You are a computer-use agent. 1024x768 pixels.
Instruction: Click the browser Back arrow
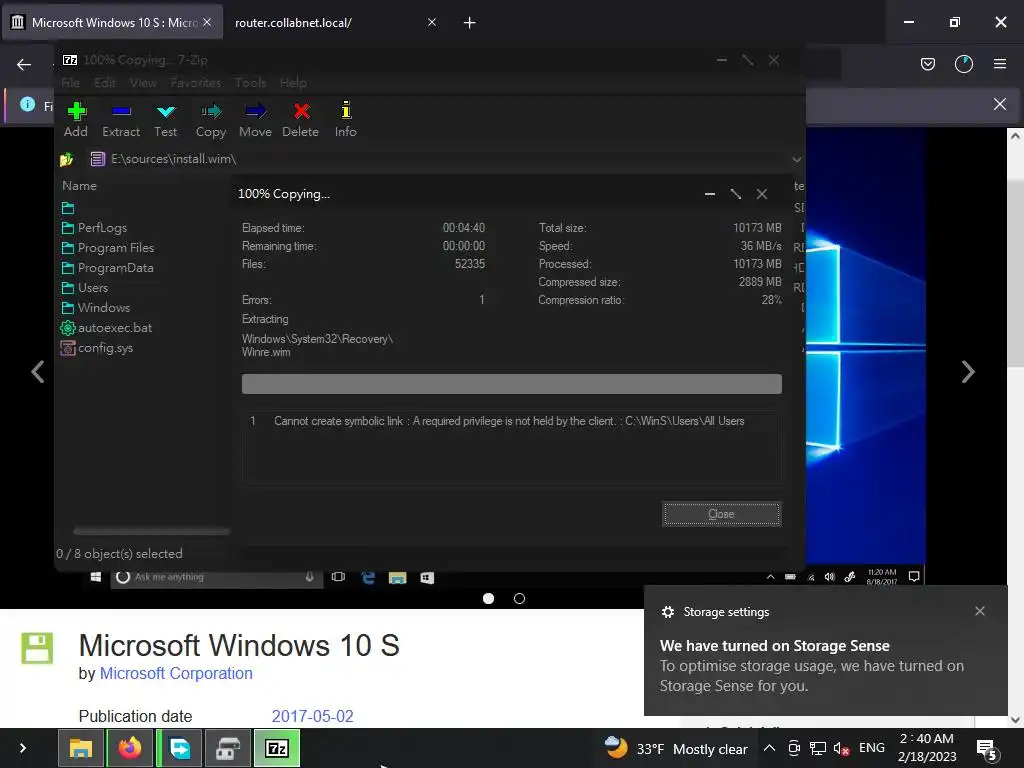(x=24, y=65)
